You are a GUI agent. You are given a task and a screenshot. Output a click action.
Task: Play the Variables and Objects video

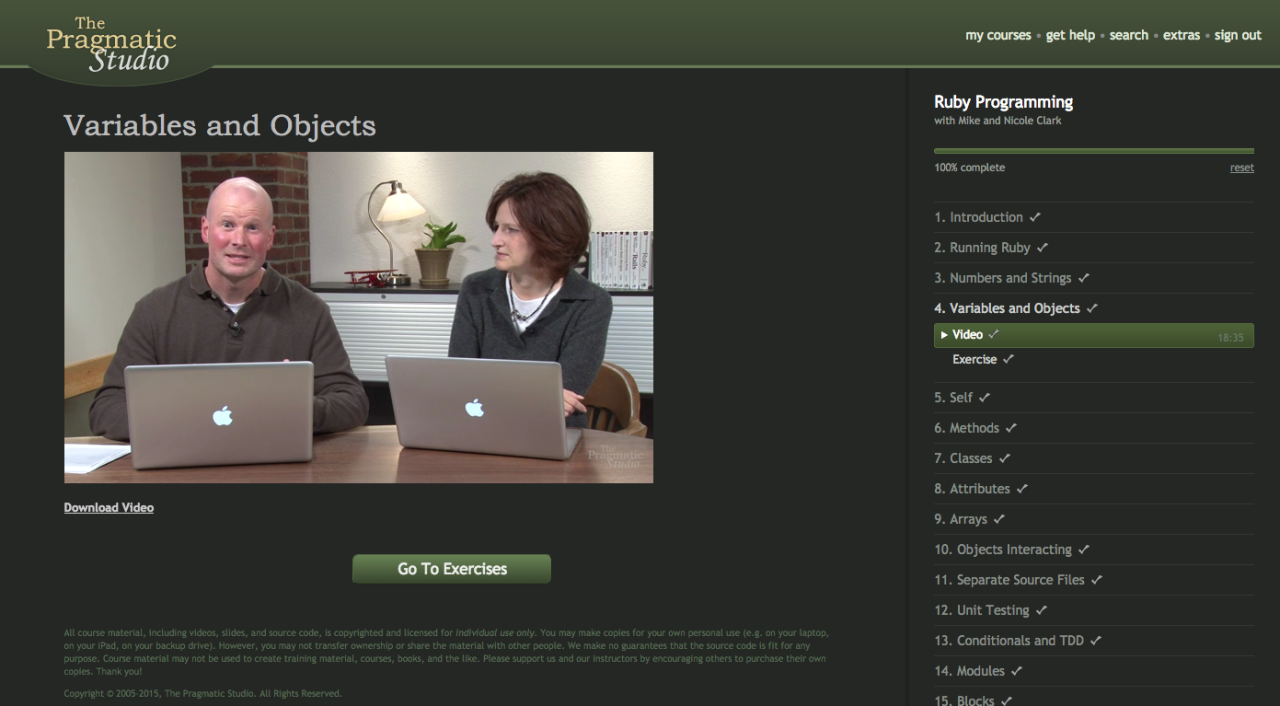[358, 317]
